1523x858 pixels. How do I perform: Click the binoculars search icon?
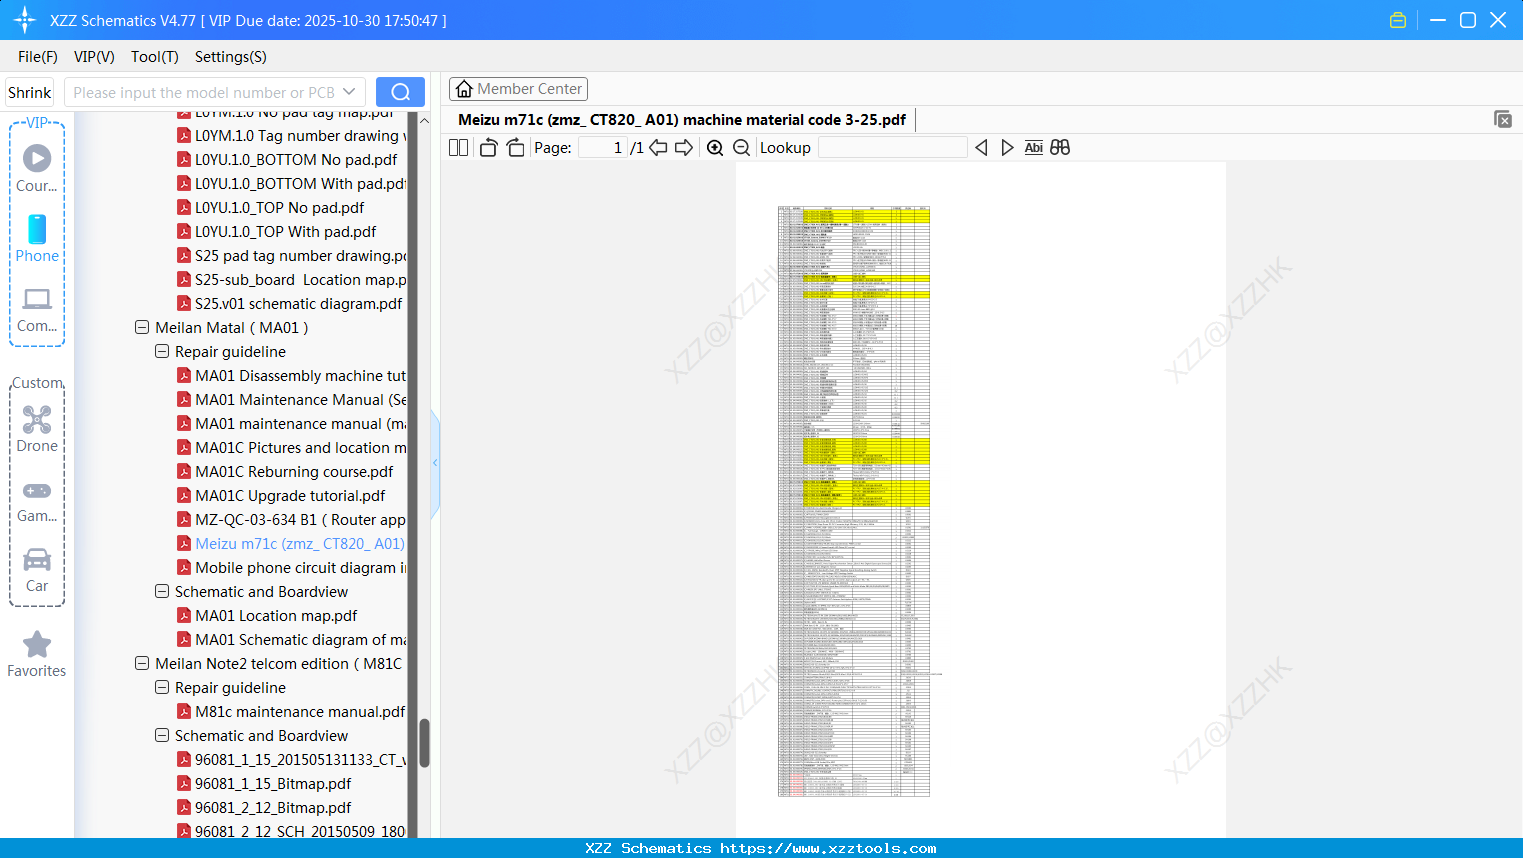coord(1060,148)
